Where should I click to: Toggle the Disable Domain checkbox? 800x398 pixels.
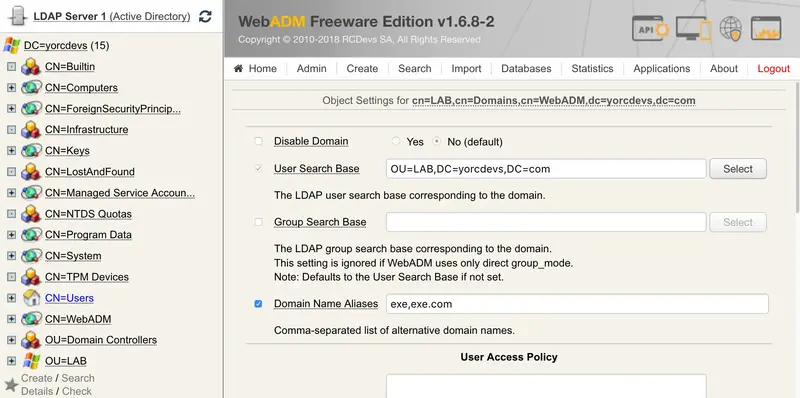click(x=258, y=141)
